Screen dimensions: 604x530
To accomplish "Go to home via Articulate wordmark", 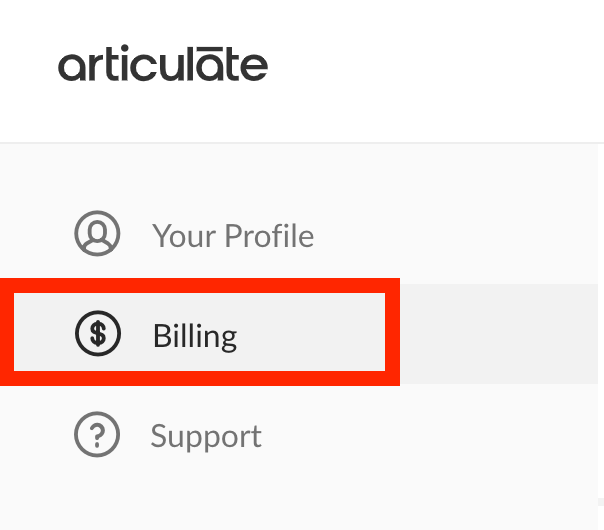I will point(163,66).
